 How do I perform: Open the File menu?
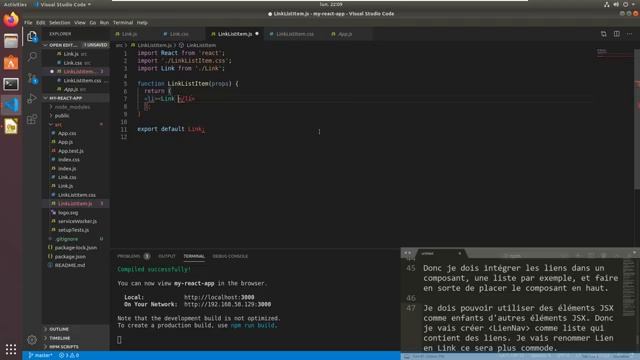(x=28, y=22)
